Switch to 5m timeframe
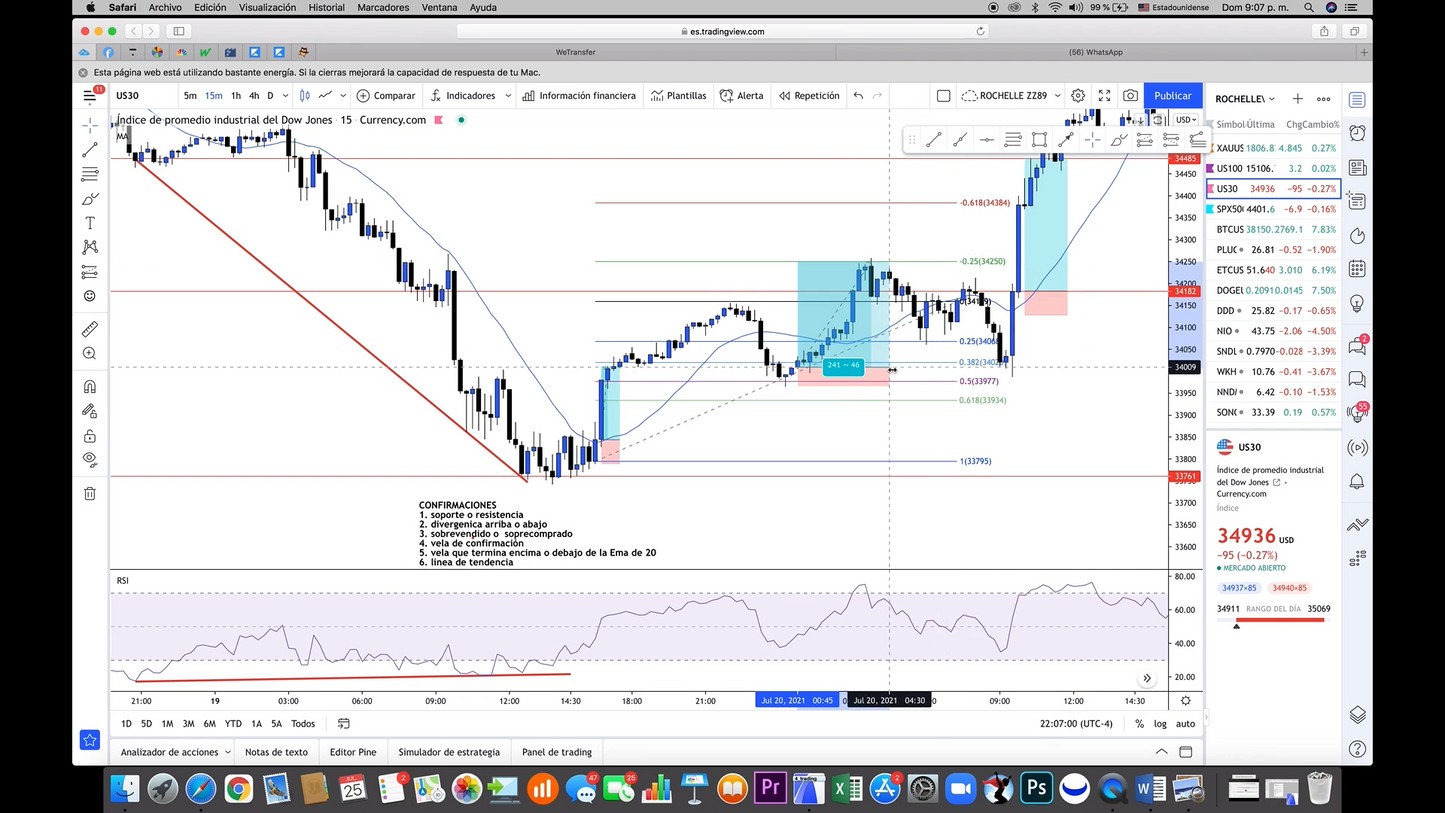This screenshot has height=813, width=1445. (190, 96)
